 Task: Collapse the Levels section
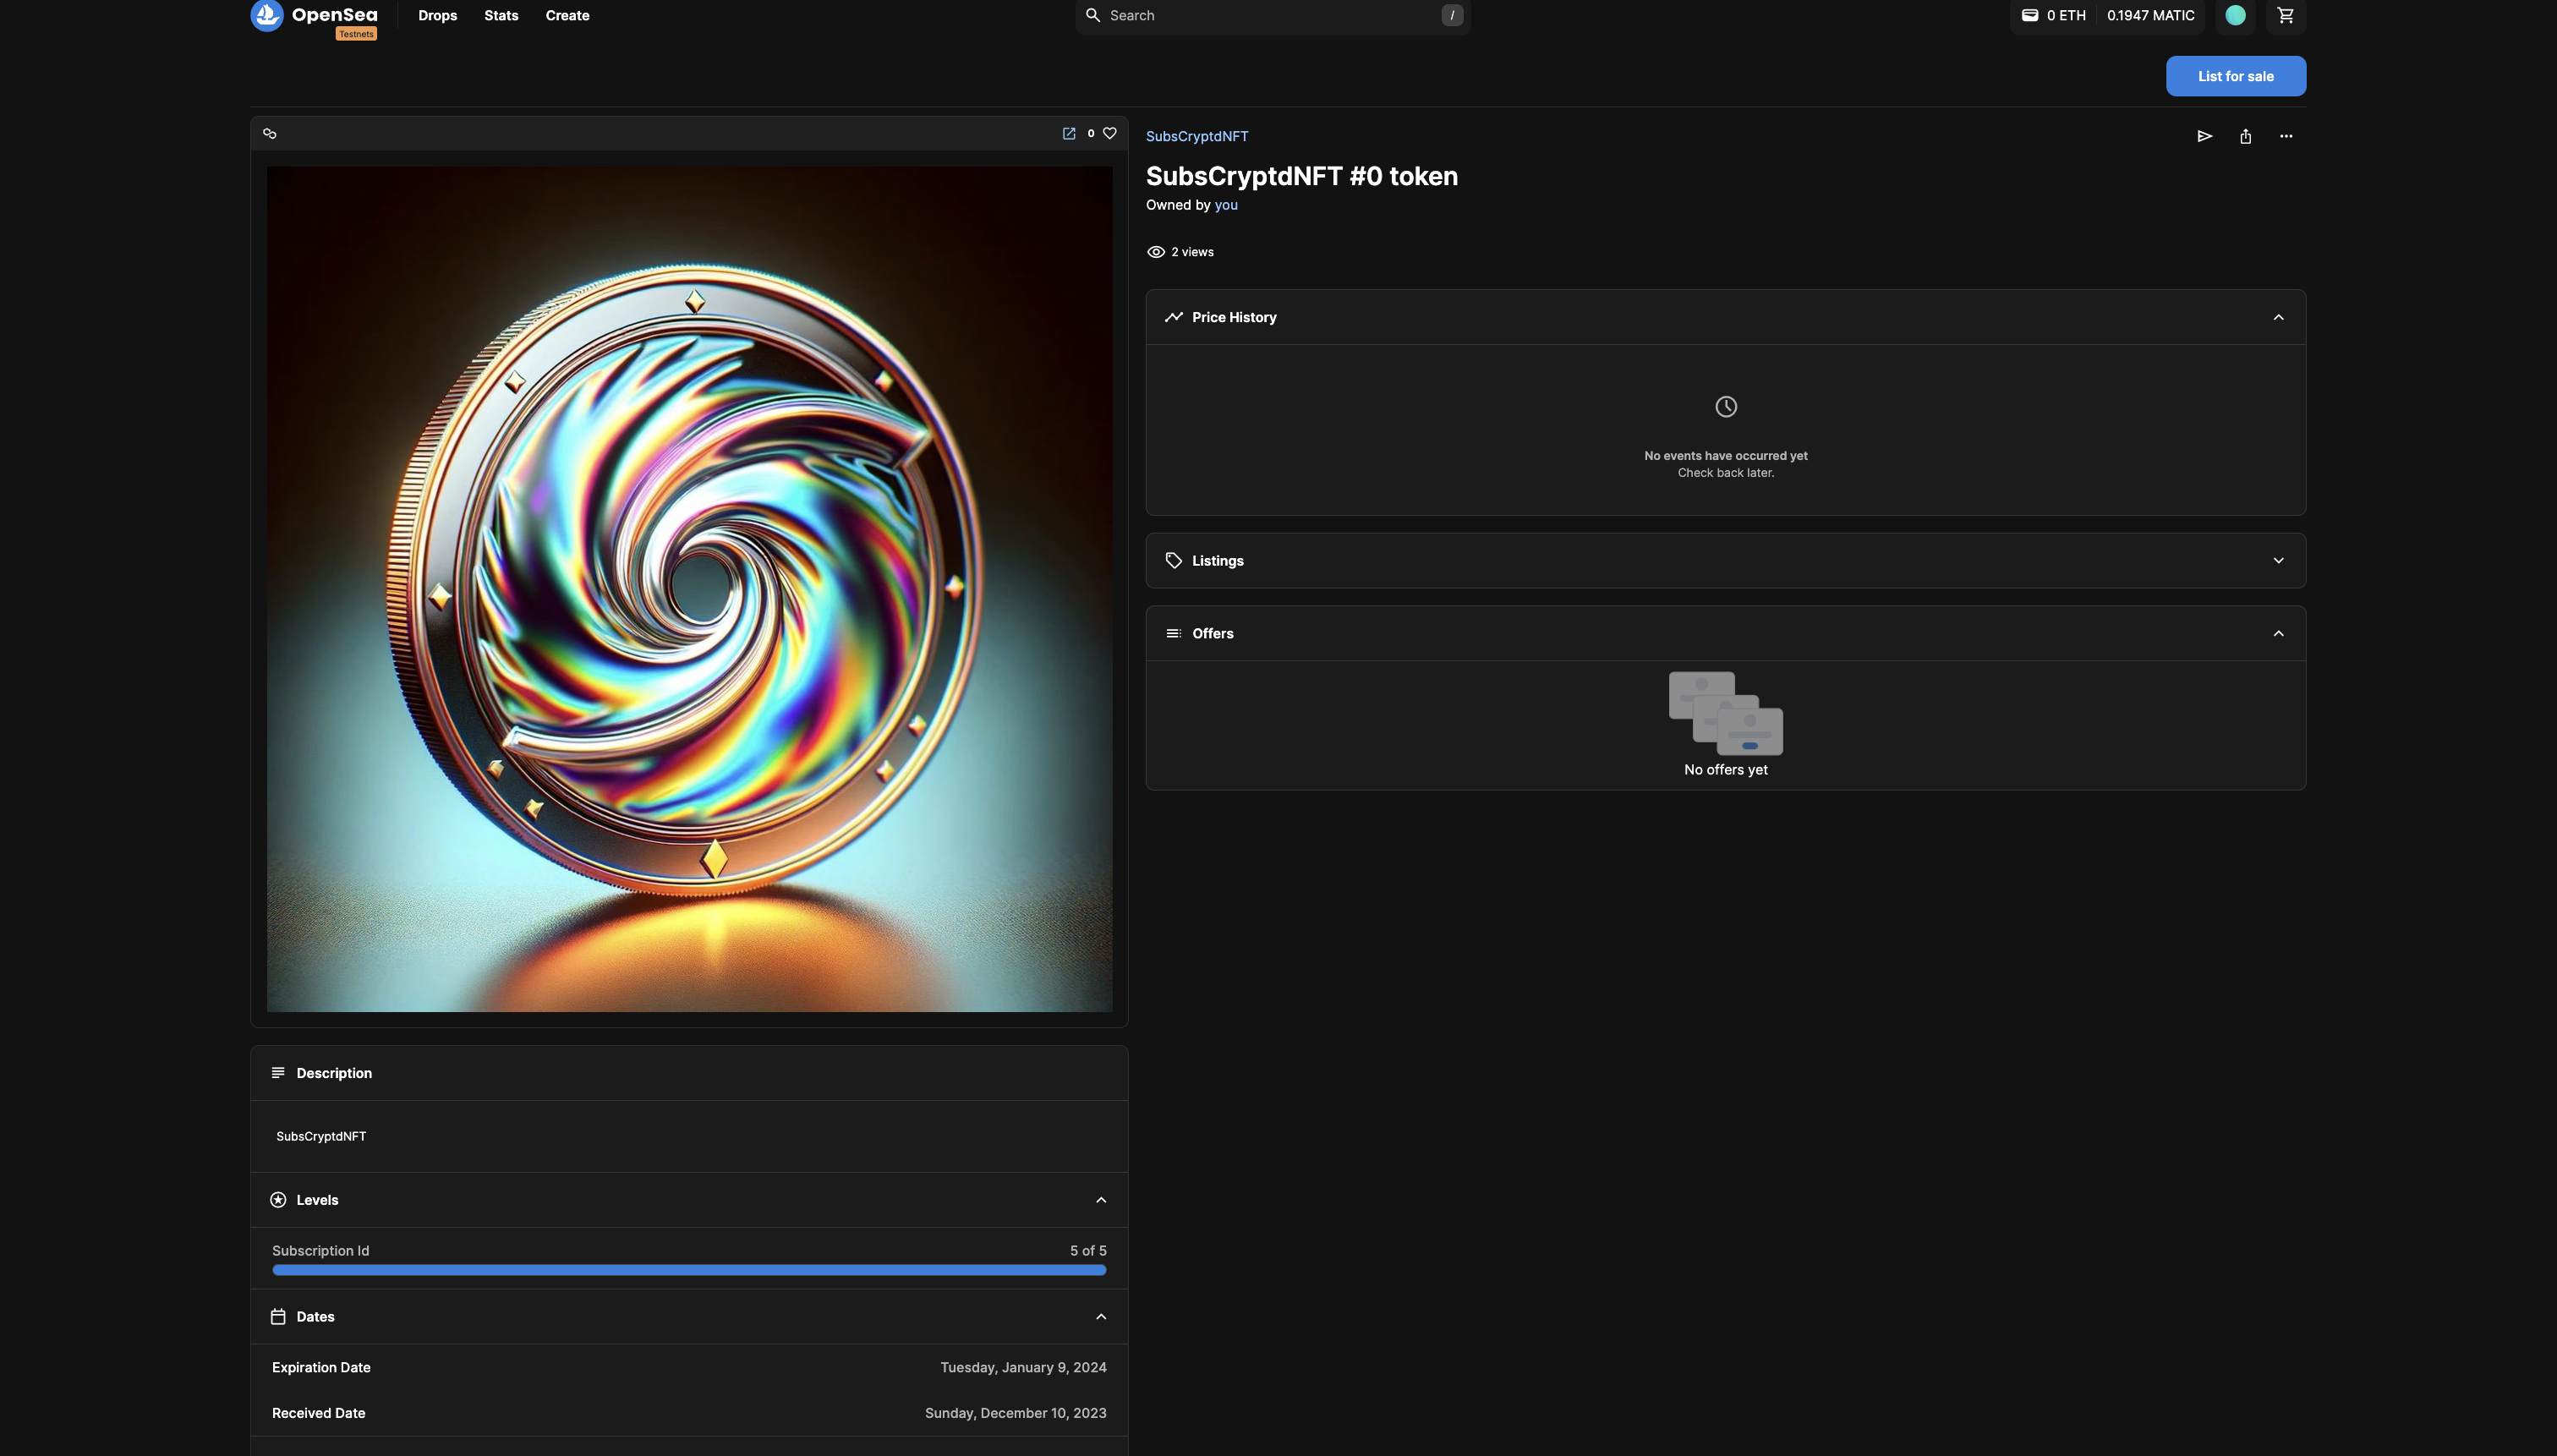pyautogui.click(x=1101, y=1200)
